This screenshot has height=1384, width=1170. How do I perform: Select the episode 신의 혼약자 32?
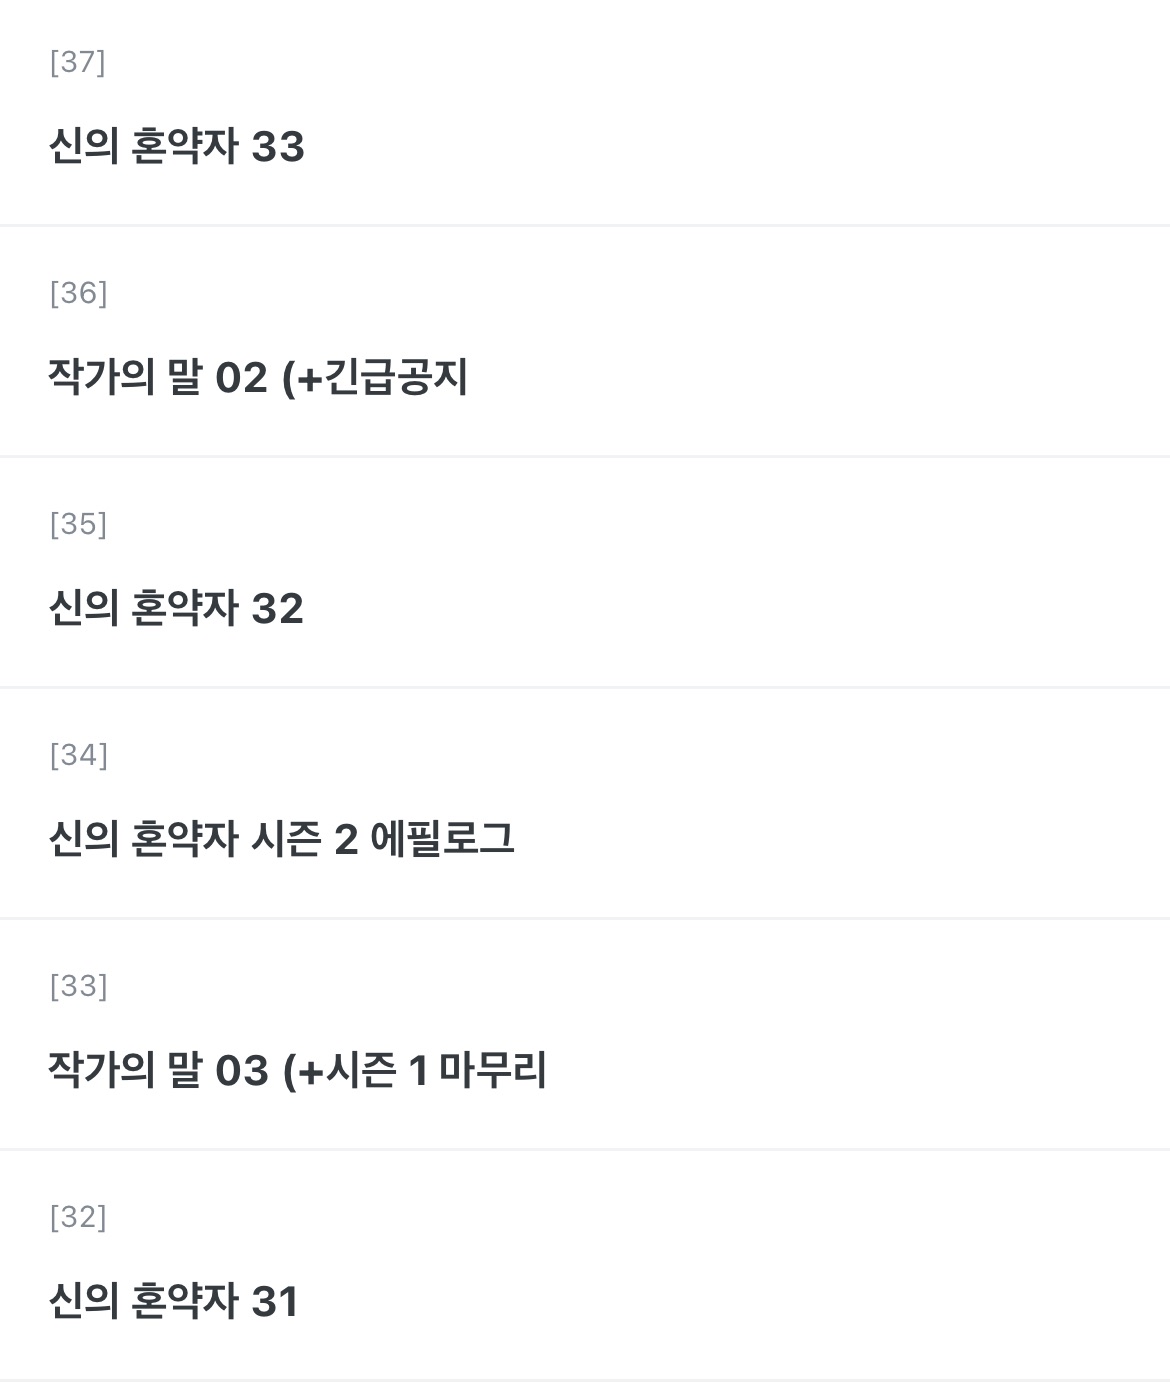pos(176,609)
